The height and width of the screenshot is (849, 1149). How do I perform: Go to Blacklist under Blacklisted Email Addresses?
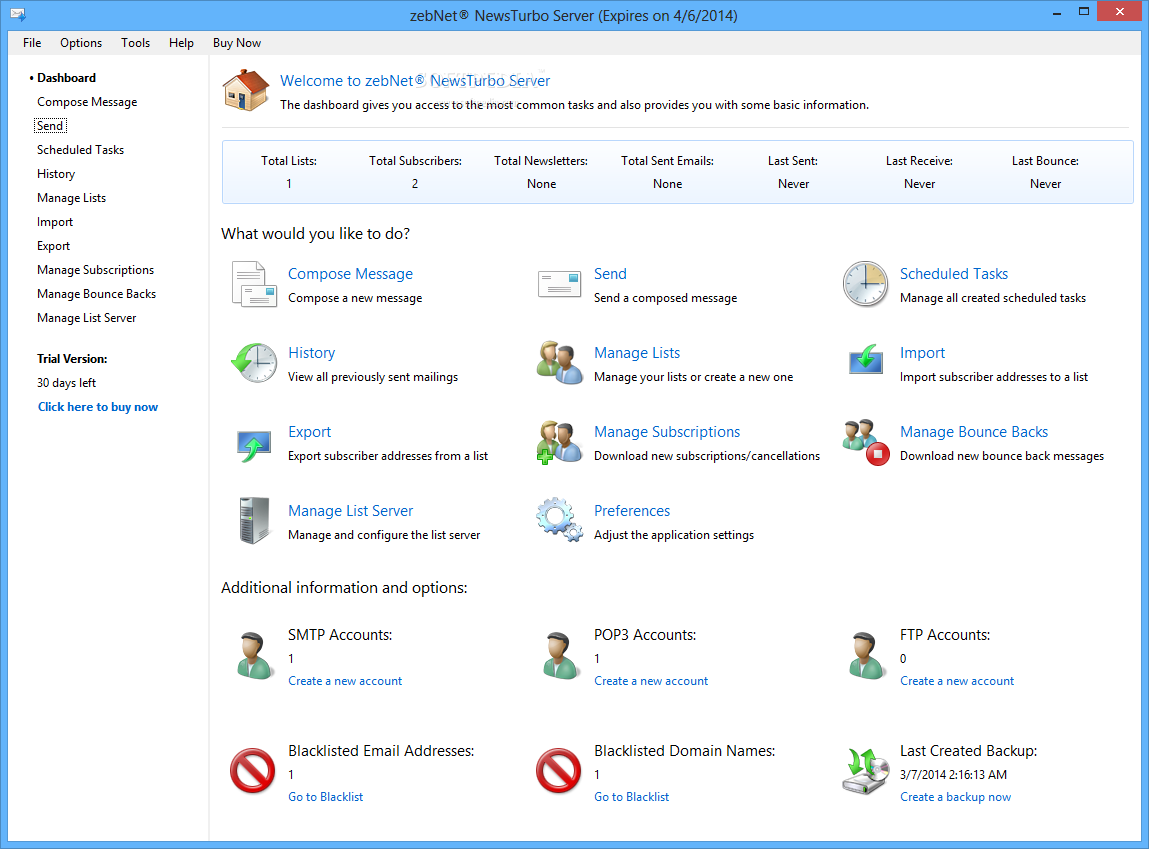(x=325, y=796)
